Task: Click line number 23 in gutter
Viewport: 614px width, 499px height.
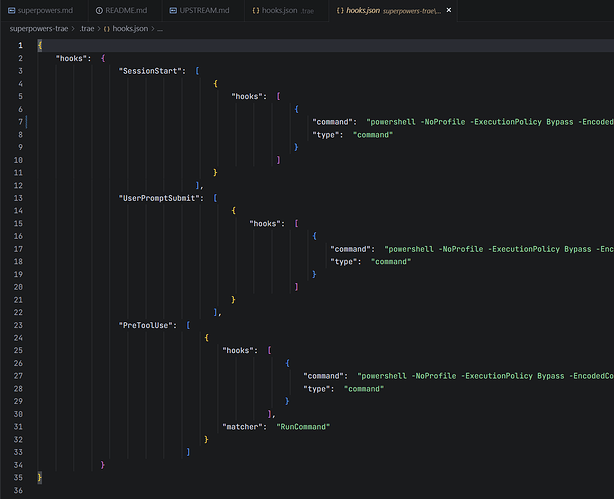Action: pyautogui.click(x=18, y=325)
